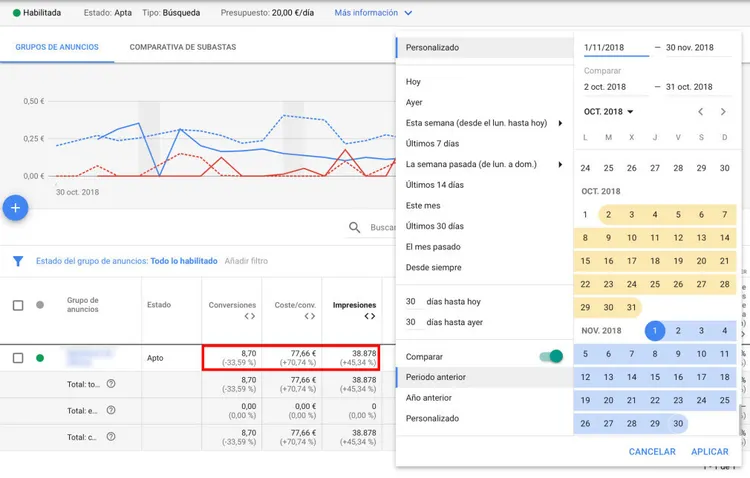Choose Periodo anterior comparison option

click(x=485, y=377)
